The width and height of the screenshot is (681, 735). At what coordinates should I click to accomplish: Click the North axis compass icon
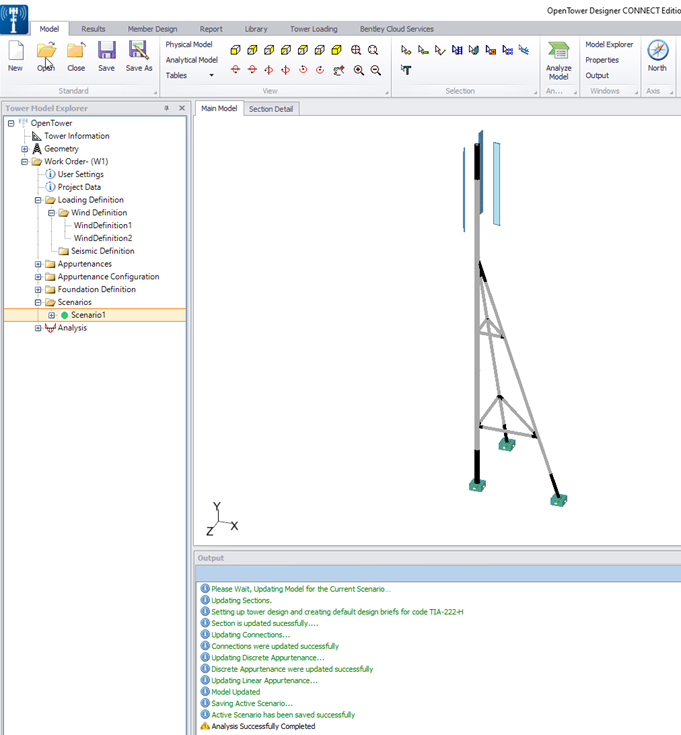[x=657, y=50]
